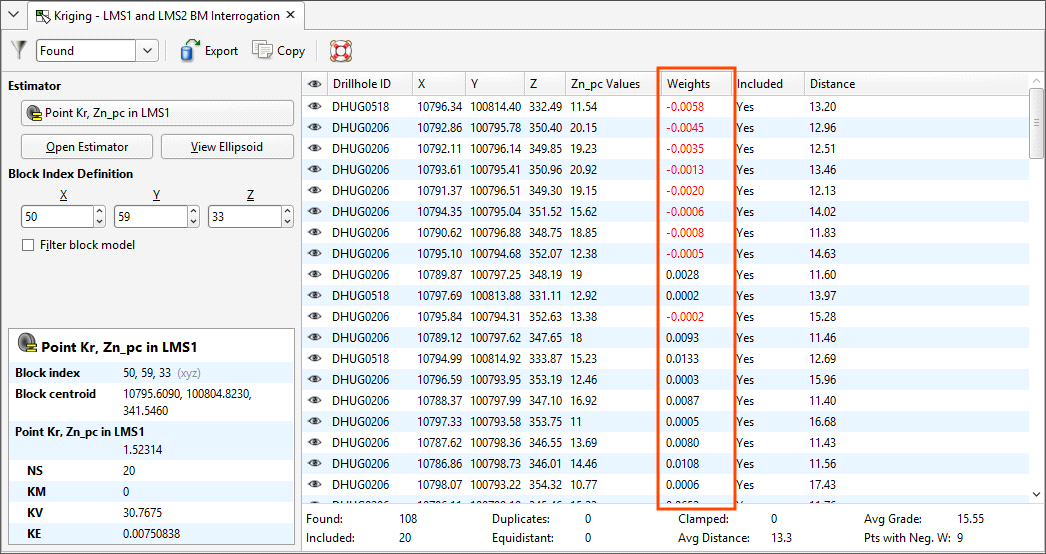The height and width of the screenshot is (554, 1046).
Task: Enable the Filter block model checkbox
Action: coord(28,245)
